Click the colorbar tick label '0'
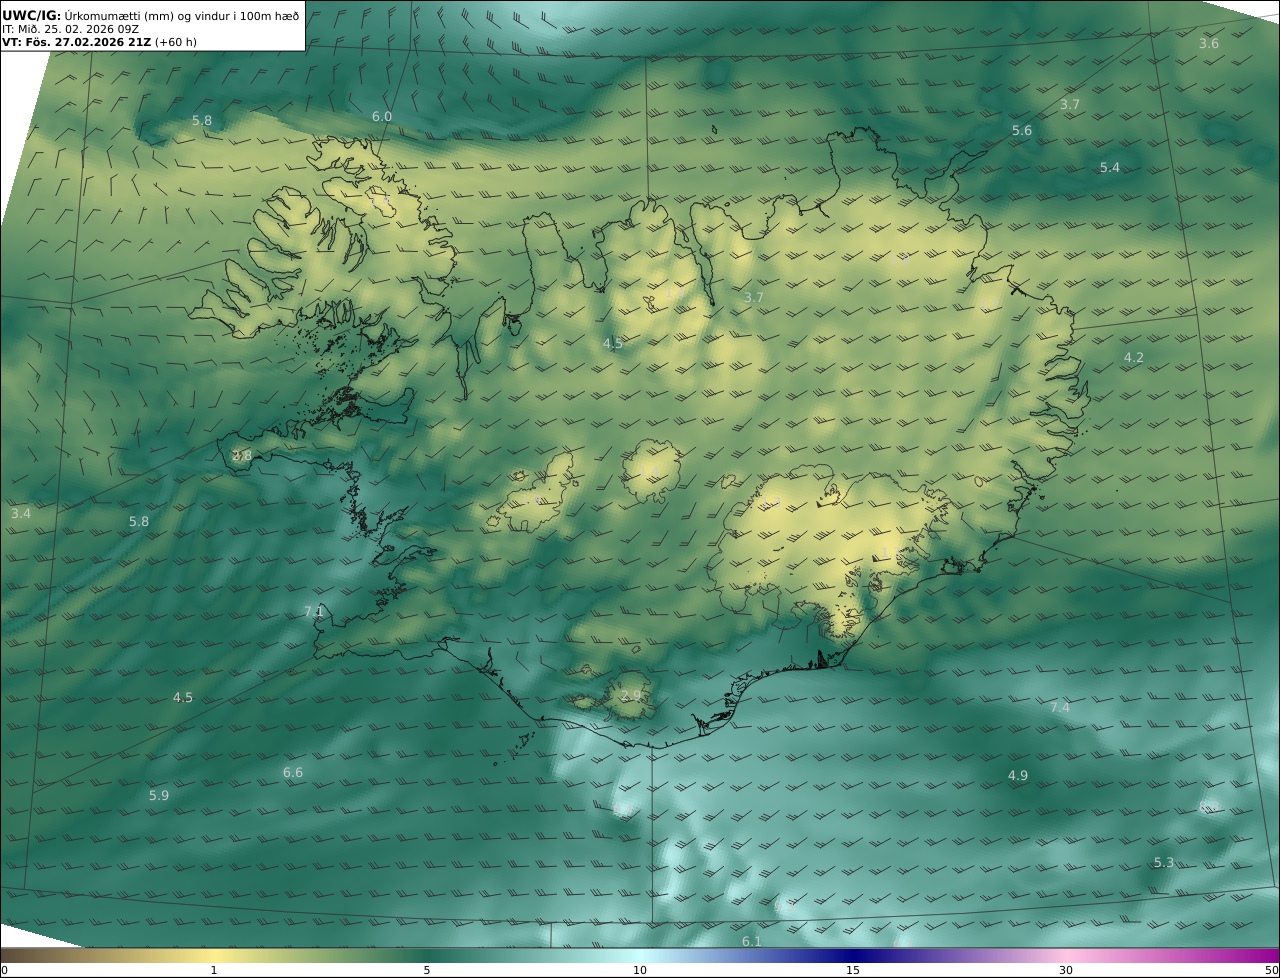Screen dimensions: 1280x978 point(4,970)
